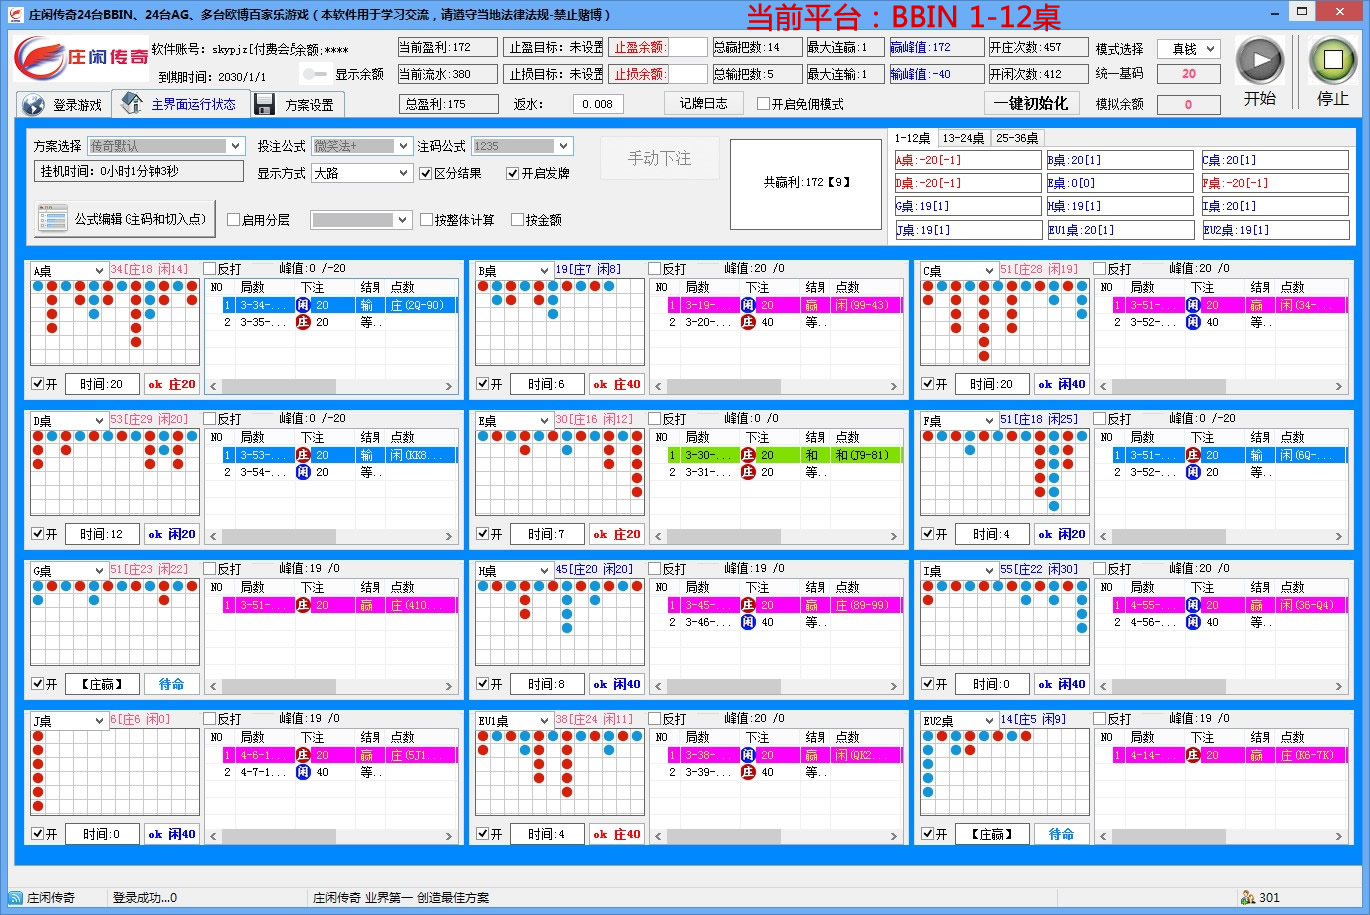Toggle the 显示余额 switch

[315, 74]
